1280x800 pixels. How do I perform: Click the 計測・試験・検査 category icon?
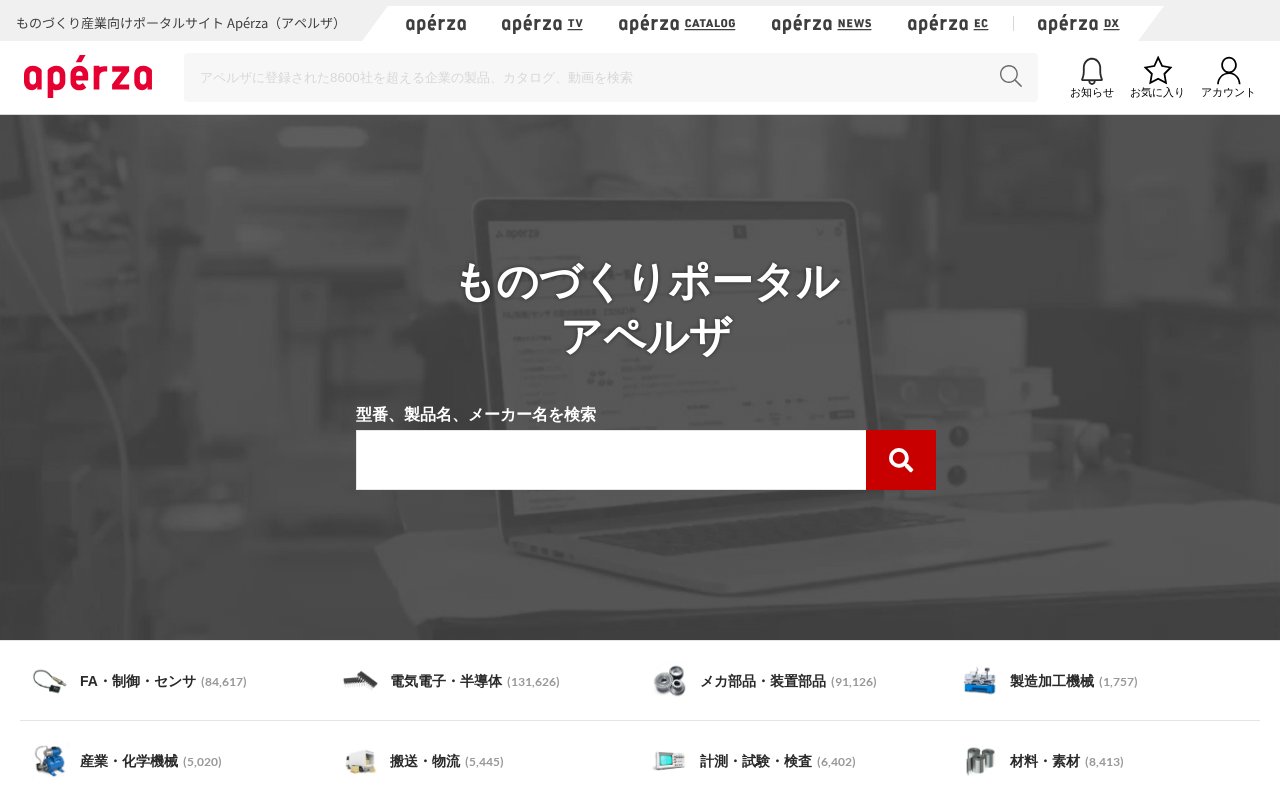669,761
